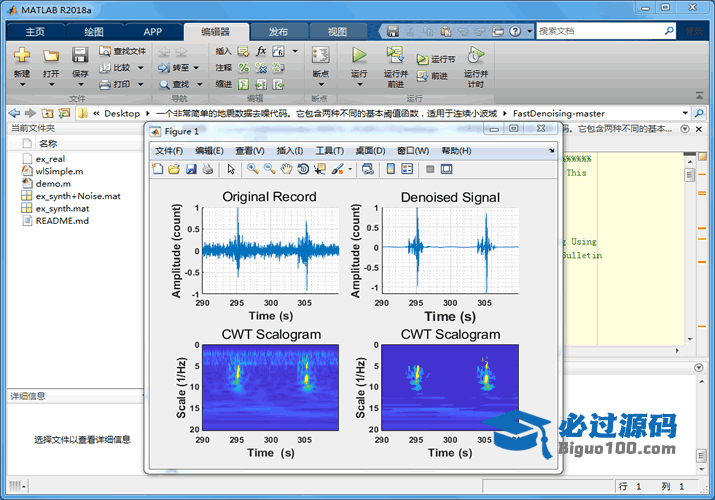Open the New (新建) dropdown arrow
The image size is (715, 500).
pyautogui.click(x=22, y=84)
